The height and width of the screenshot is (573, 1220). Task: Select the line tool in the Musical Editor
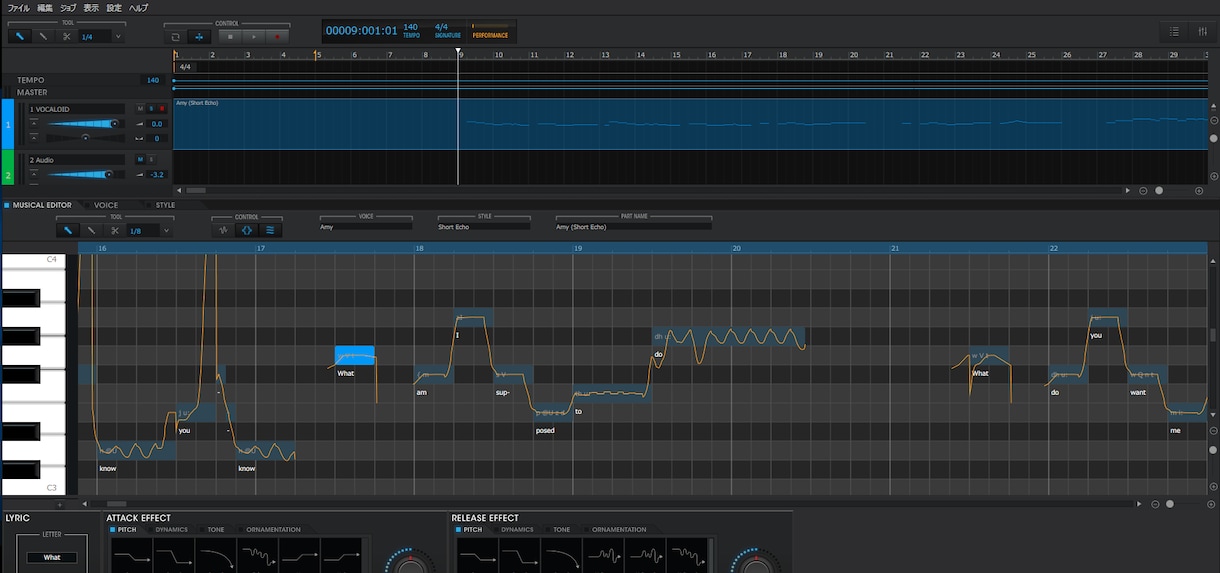[91, 230]
